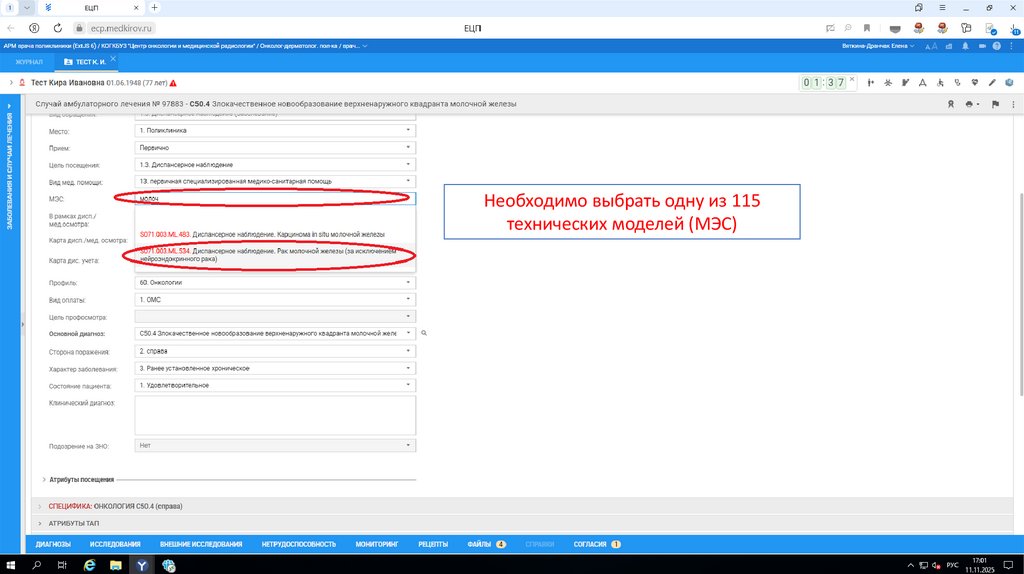Click search icon beside Основной диагноз
This screenshot has width=1024, height=574.
[424, 333]
